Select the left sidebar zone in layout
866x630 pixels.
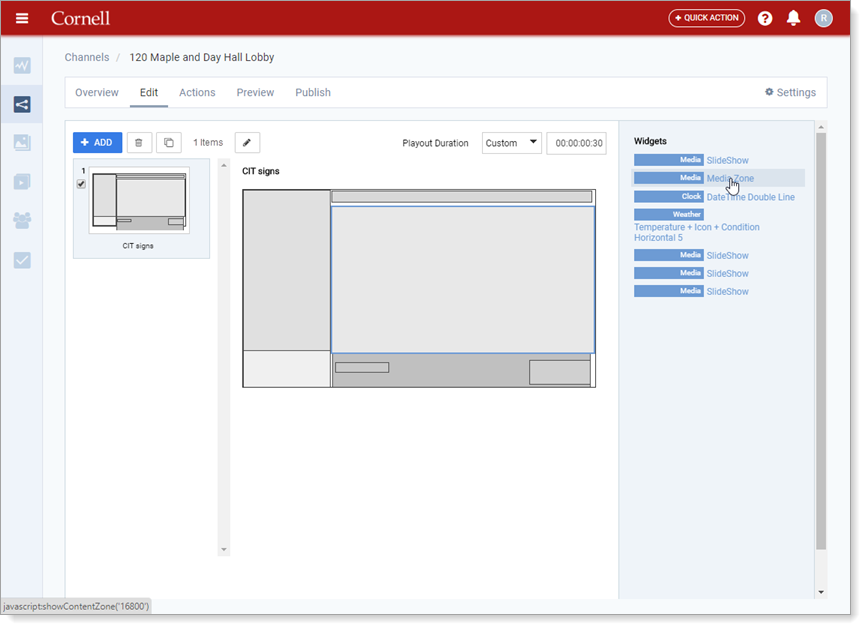(287, 270)
